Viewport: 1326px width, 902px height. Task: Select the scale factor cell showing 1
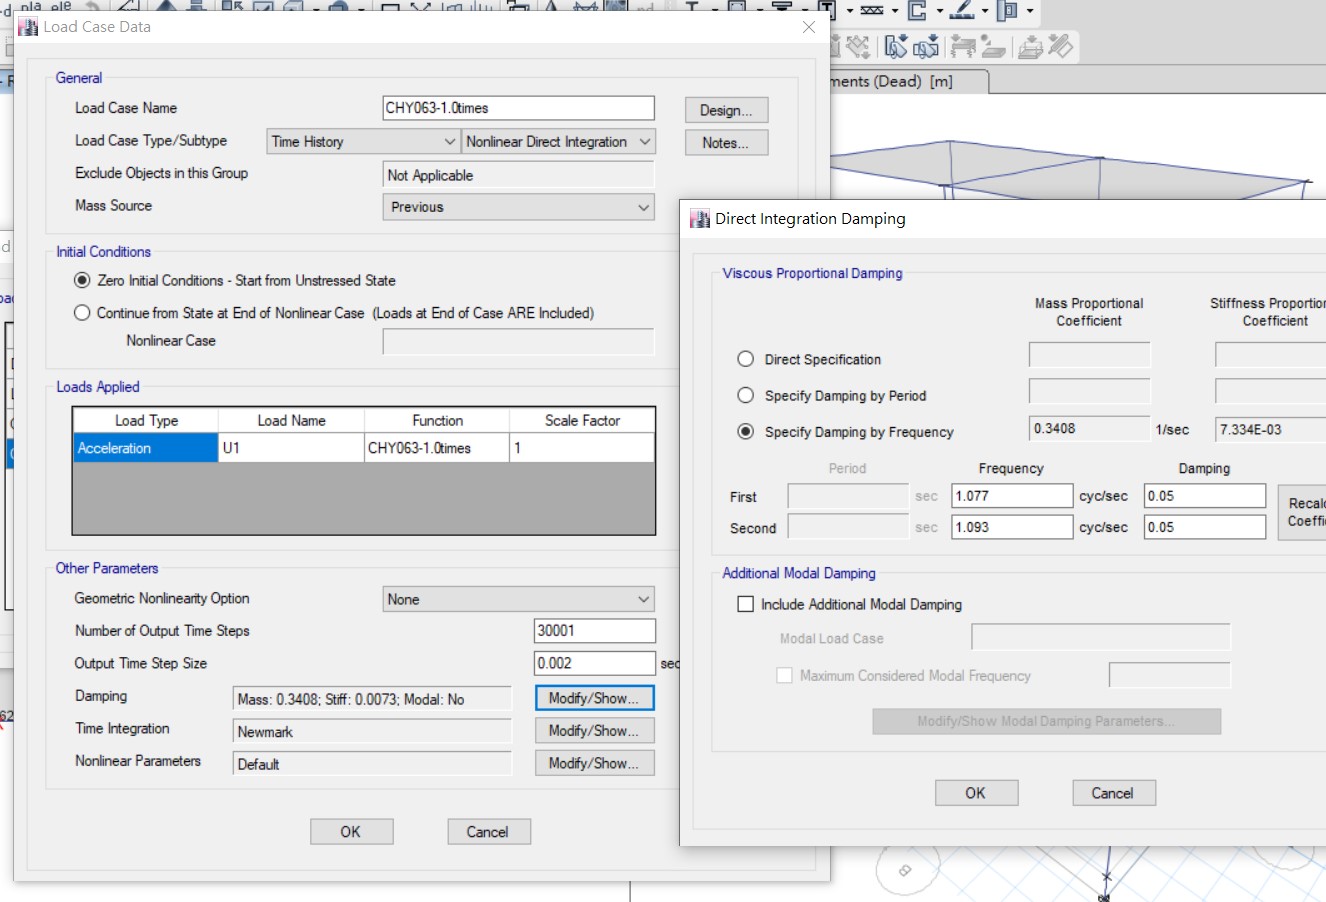point(582,448)
